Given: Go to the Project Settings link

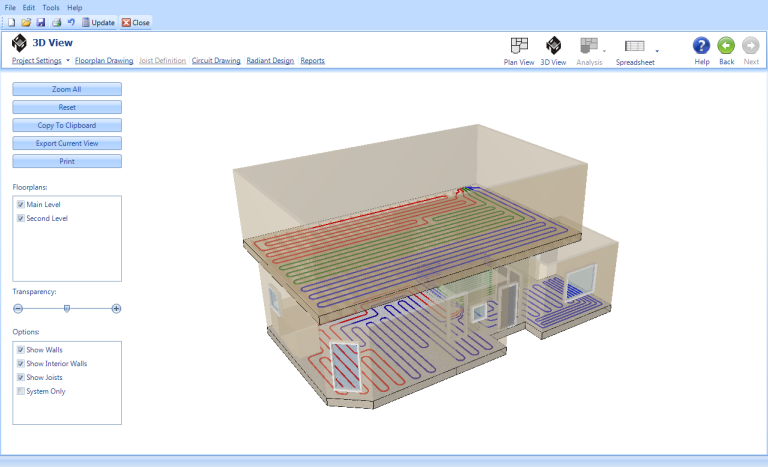Looking at the screenshot, I should point(37,61).
